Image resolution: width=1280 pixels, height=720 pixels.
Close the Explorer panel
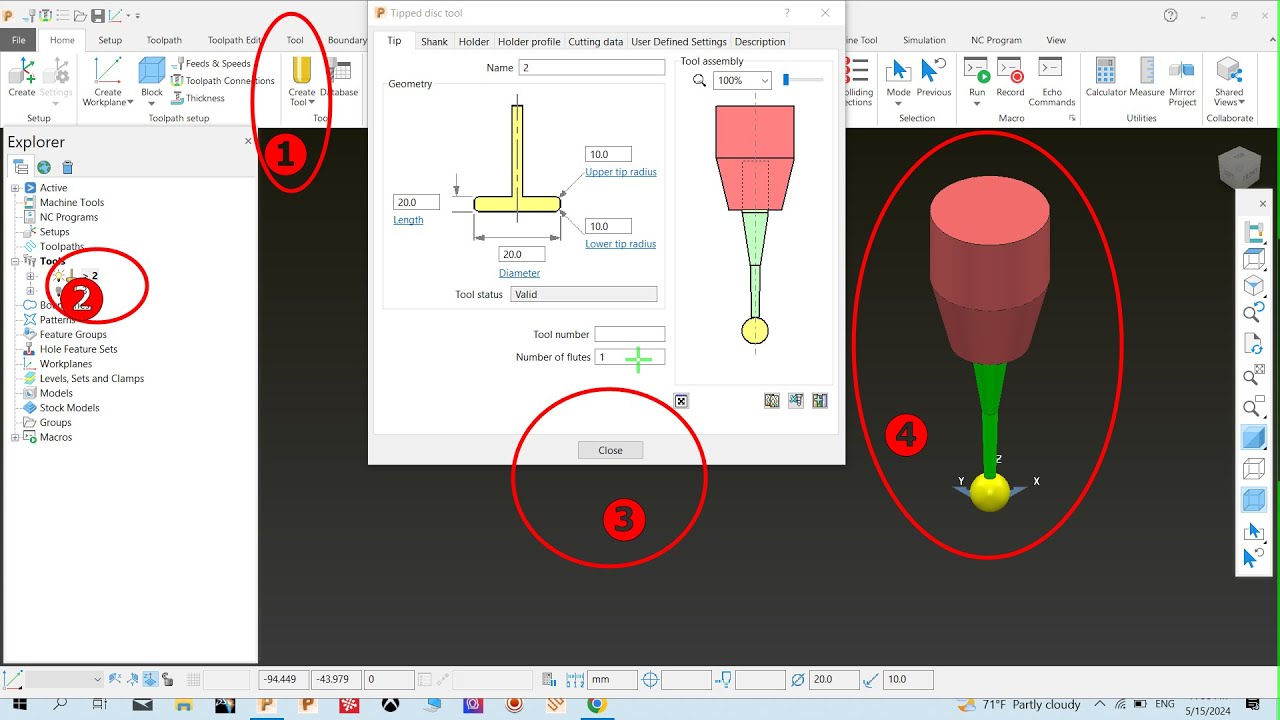point(248,141)
